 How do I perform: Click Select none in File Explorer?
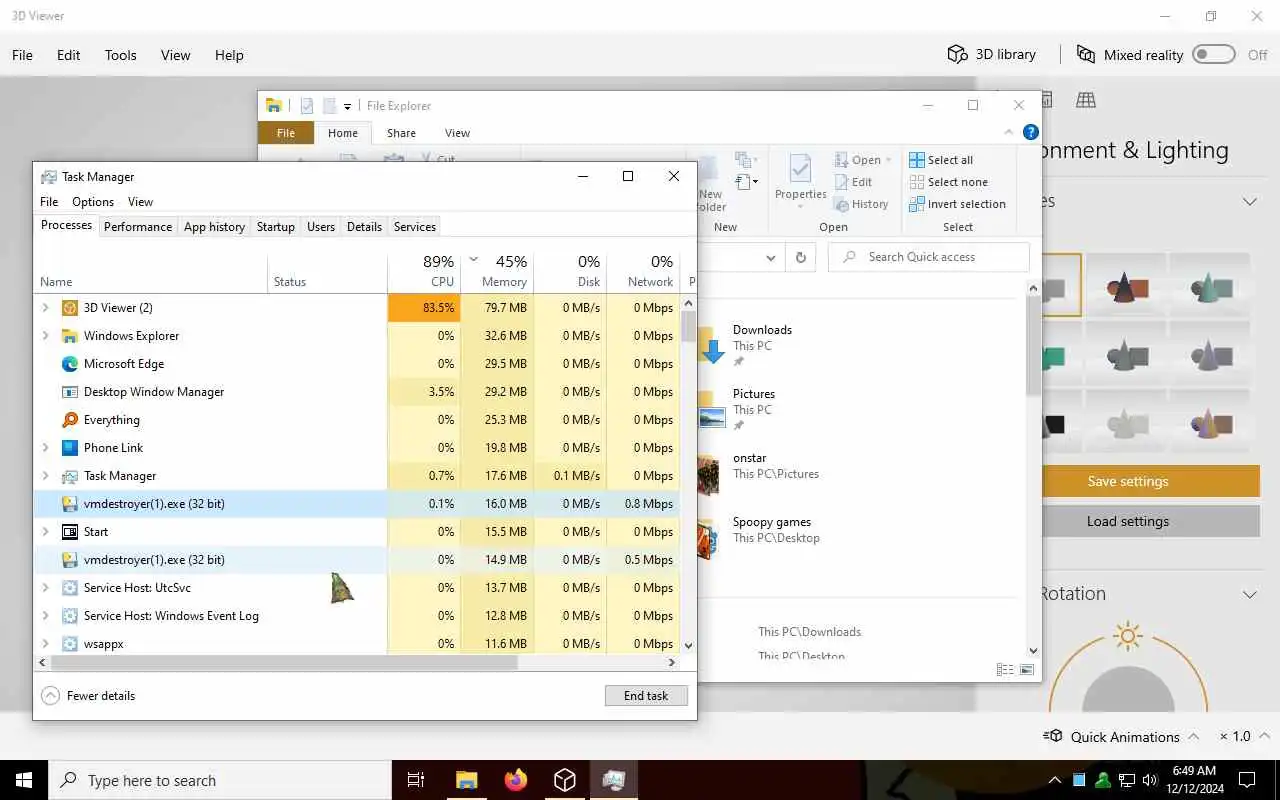(948, 182)
